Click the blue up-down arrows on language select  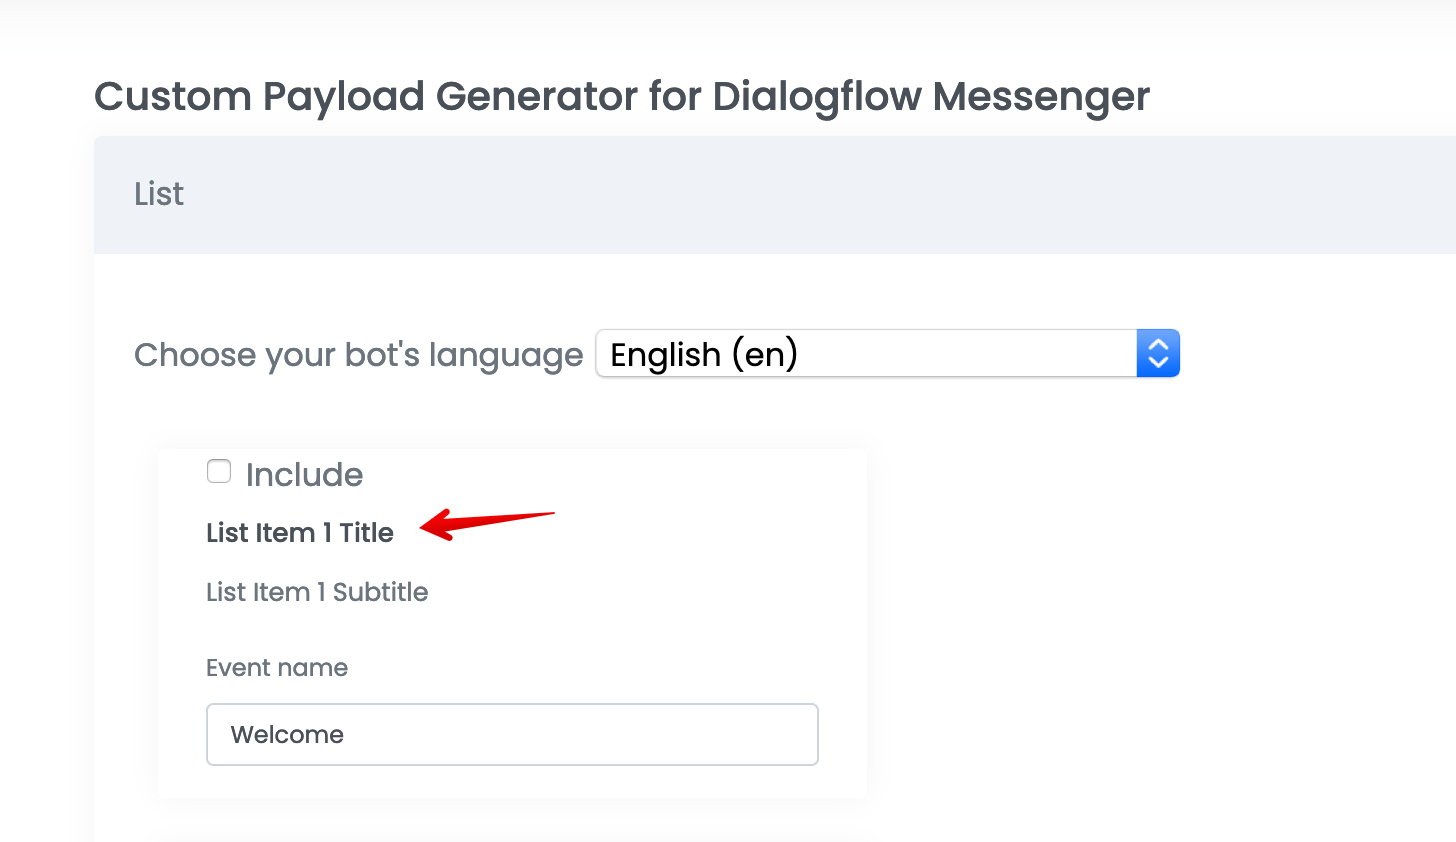pos(1158,354)
